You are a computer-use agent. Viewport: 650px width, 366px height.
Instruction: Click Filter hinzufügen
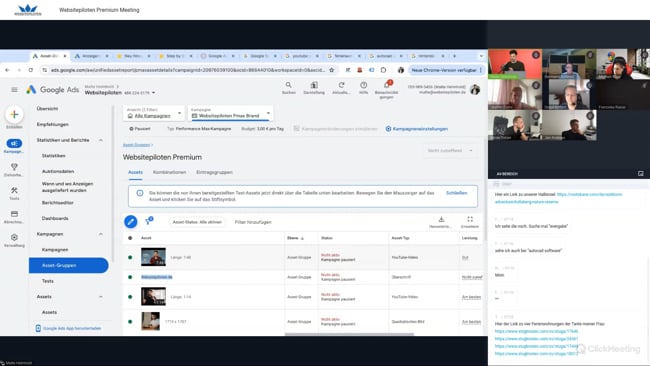pyautogui.click(x=253, y=222)
